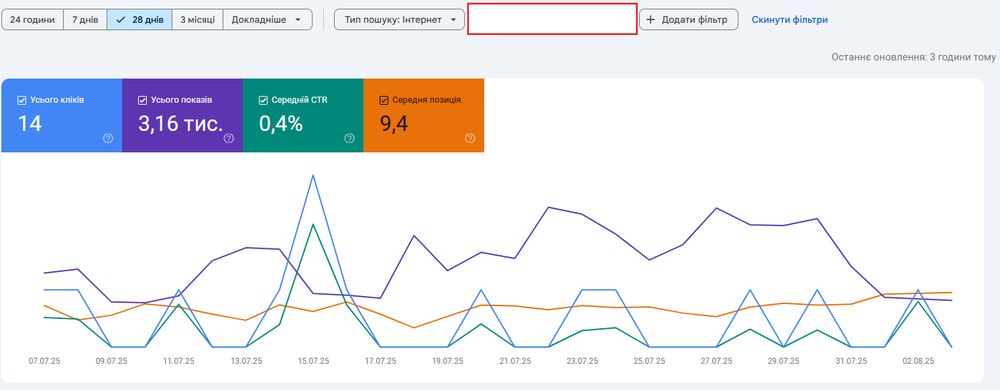Image resolution: width=1000 pixels, height=390 pixels.
Task: Click the 17.07.25 axis date label
Action: click(x=380, y=361)
